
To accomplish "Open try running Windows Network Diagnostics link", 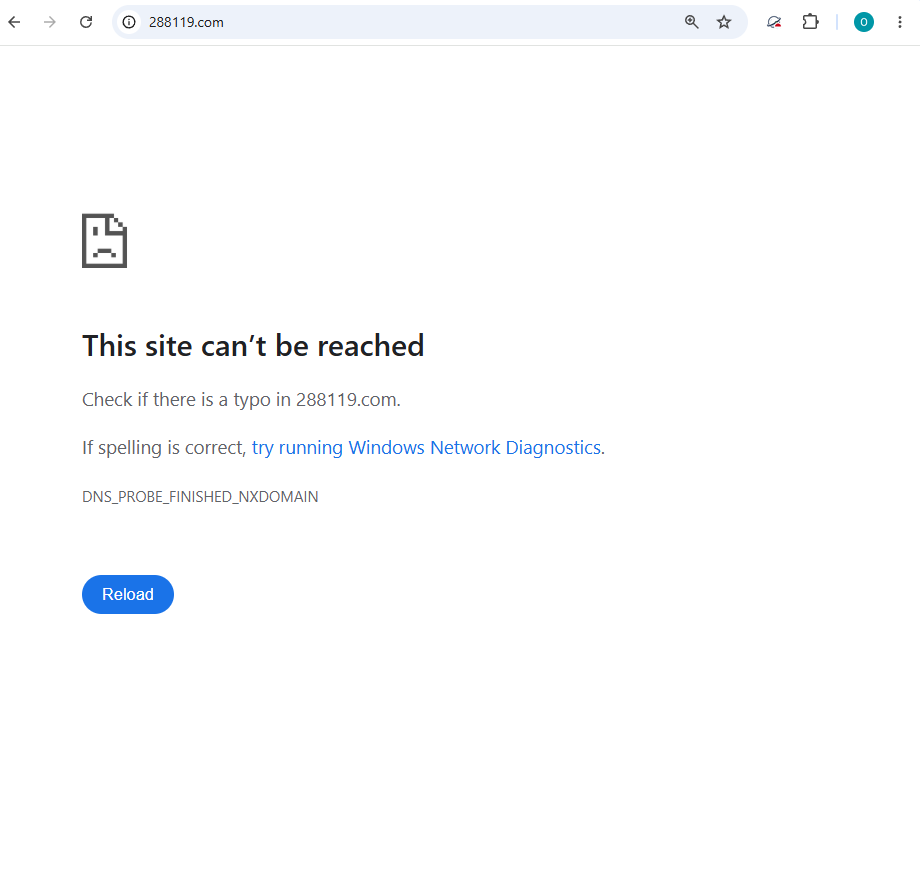I will pyautogui.click(x=426, y=448).
